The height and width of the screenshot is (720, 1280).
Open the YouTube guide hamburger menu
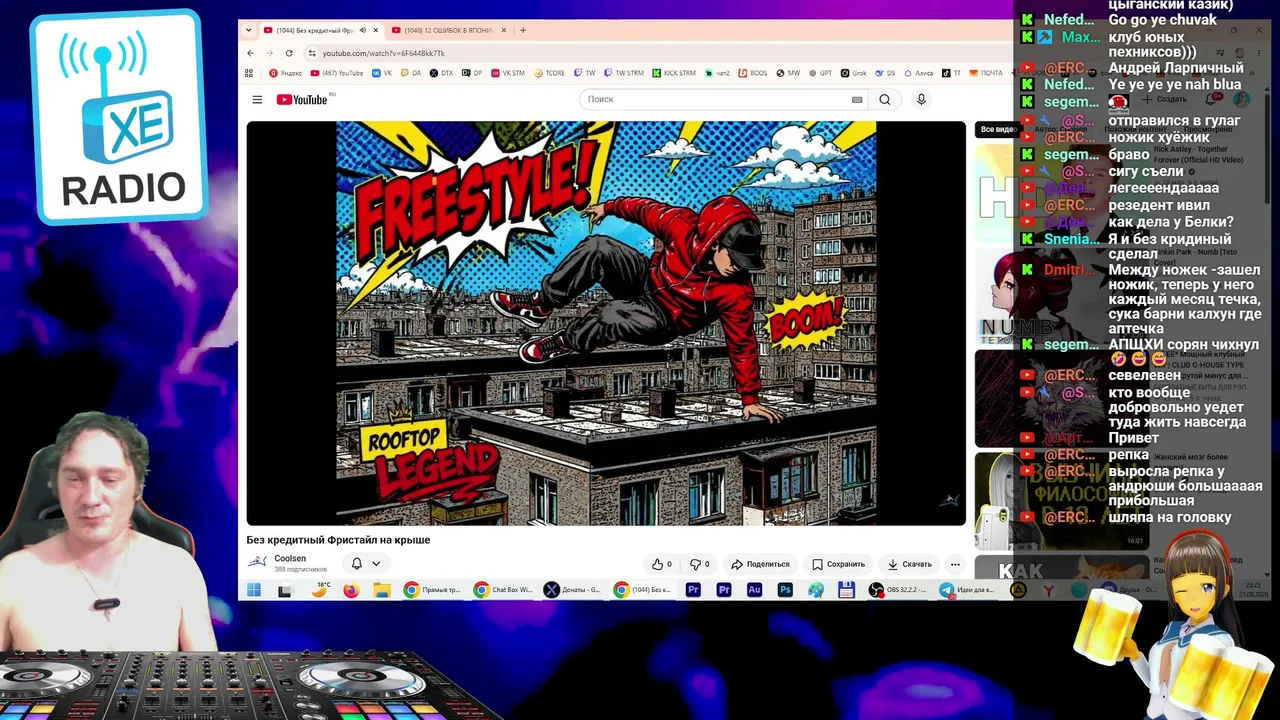click(x=257, y=99)
